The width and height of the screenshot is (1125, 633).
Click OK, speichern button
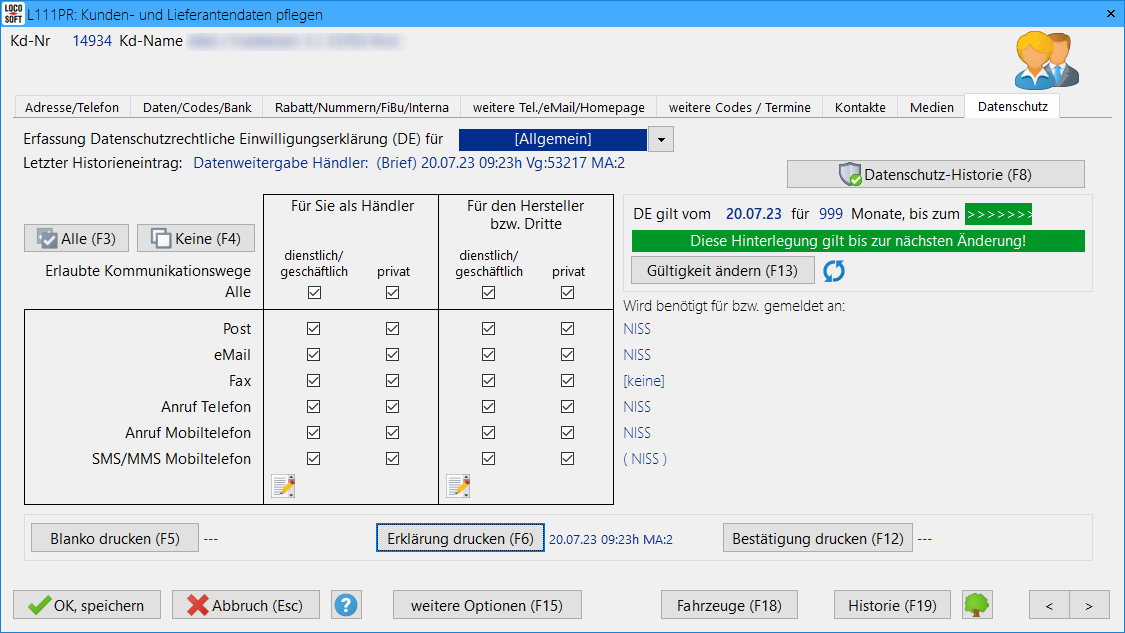tap(86, 605)
